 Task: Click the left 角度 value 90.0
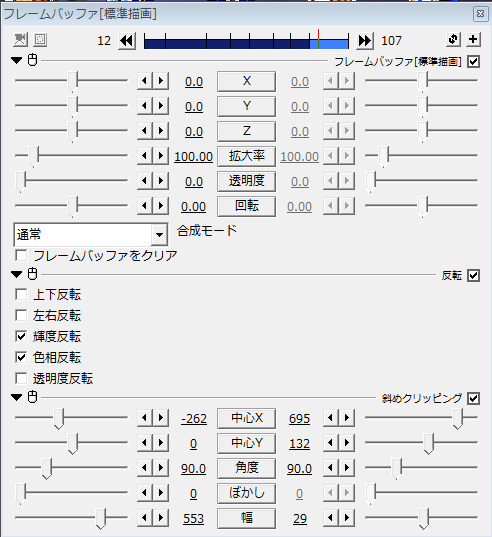193,469
